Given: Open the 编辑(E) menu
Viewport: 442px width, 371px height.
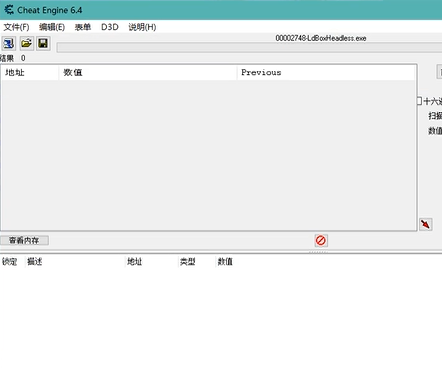Looking at the screenshot, I should point(52,27).
